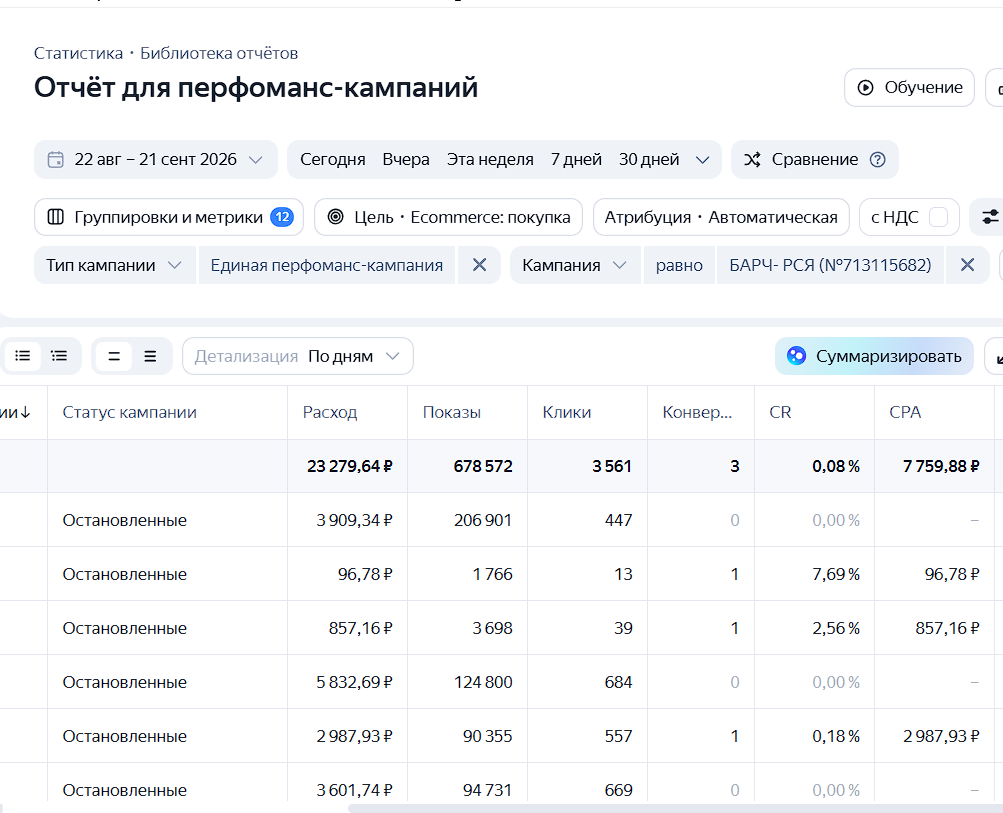Screen dimensions: 1003x813
Task: Expand more period presets chevron
Action: 702,160
